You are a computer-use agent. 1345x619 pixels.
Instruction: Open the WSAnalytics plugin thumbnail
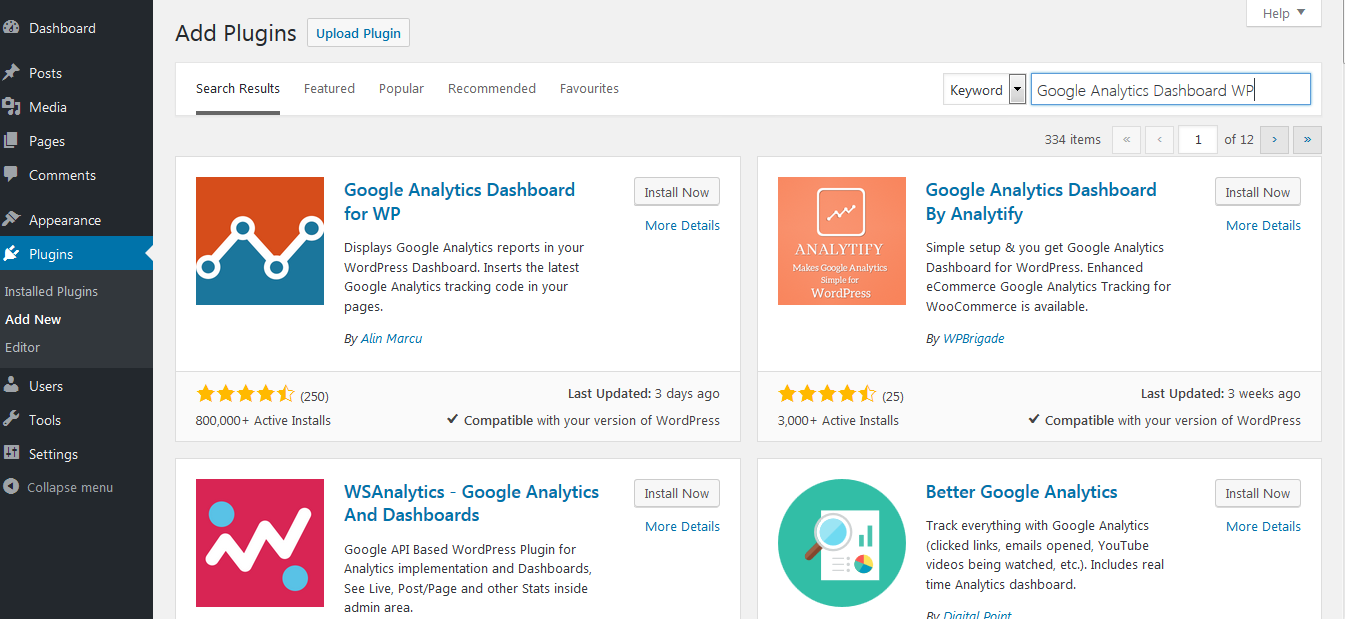pos(260,543)
